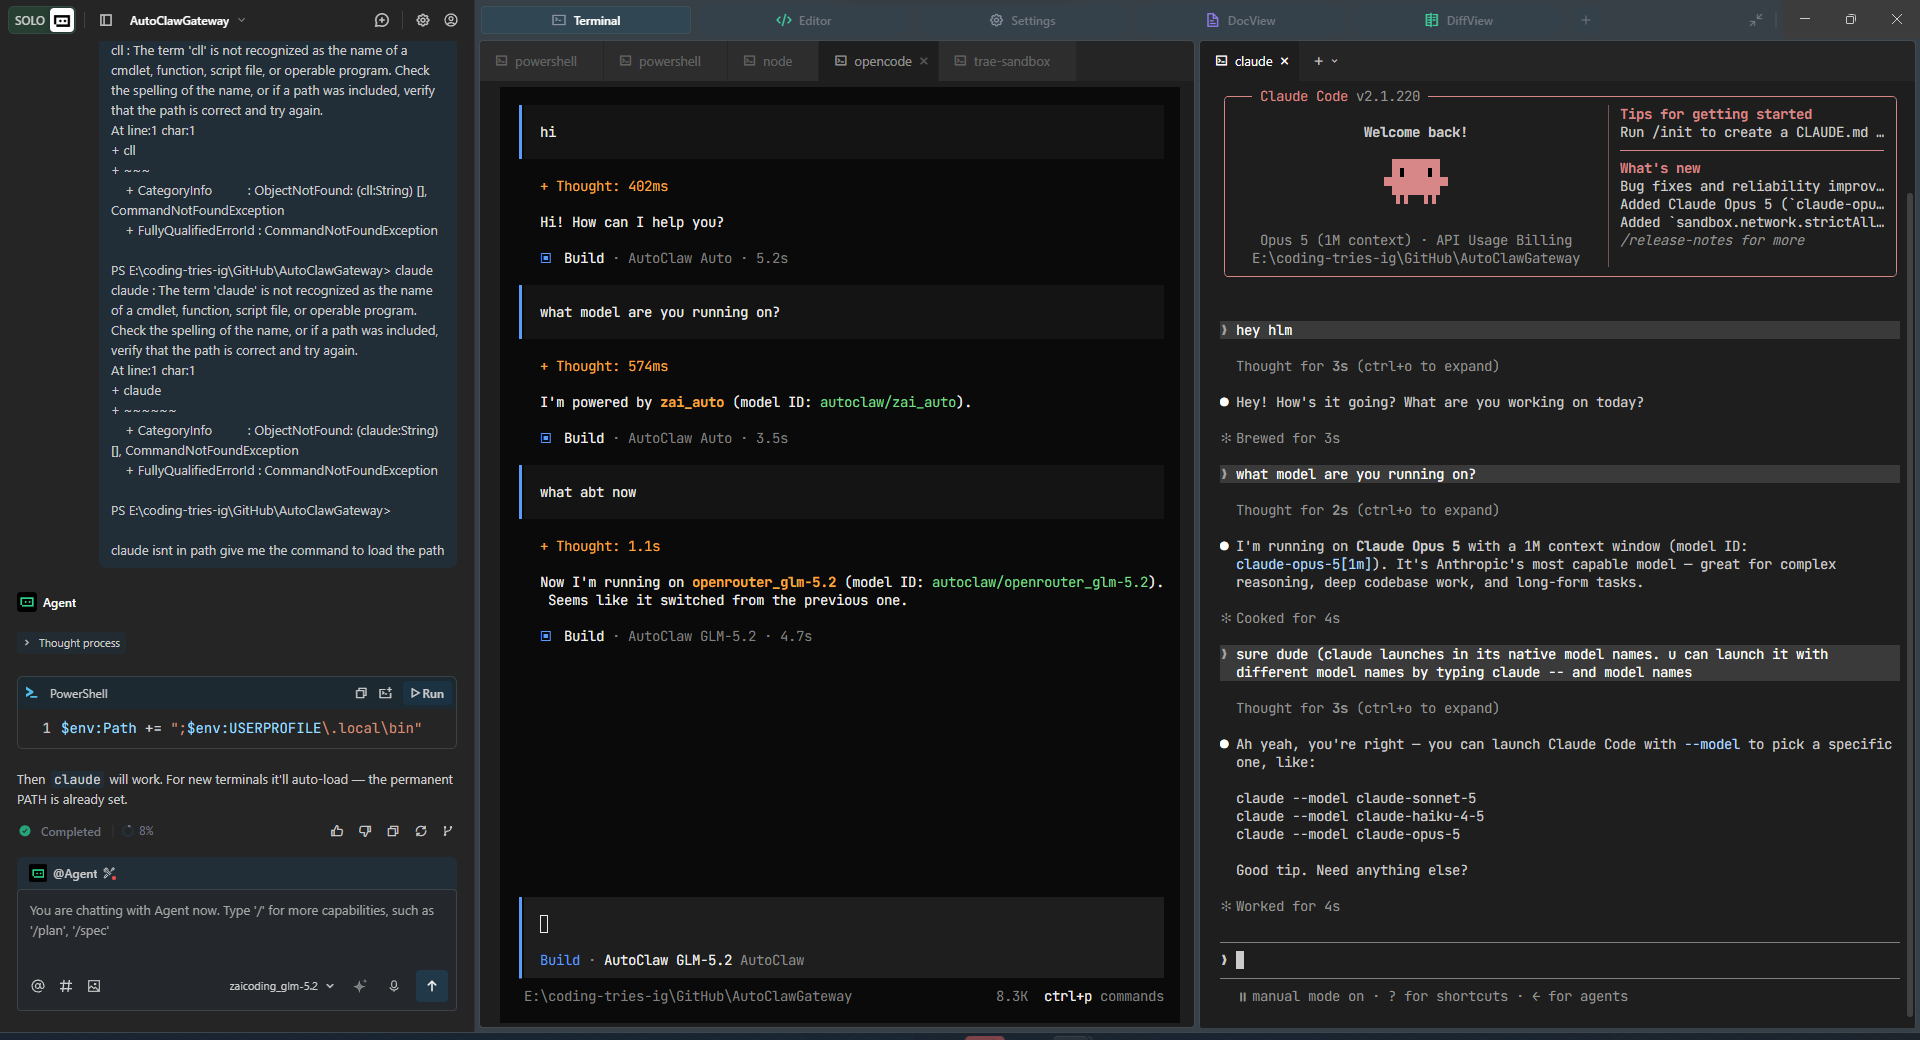Viewport: 1920px width, 1040px height.
Task: Give thumbs up to the agent response
Action: tap(337, 831)
